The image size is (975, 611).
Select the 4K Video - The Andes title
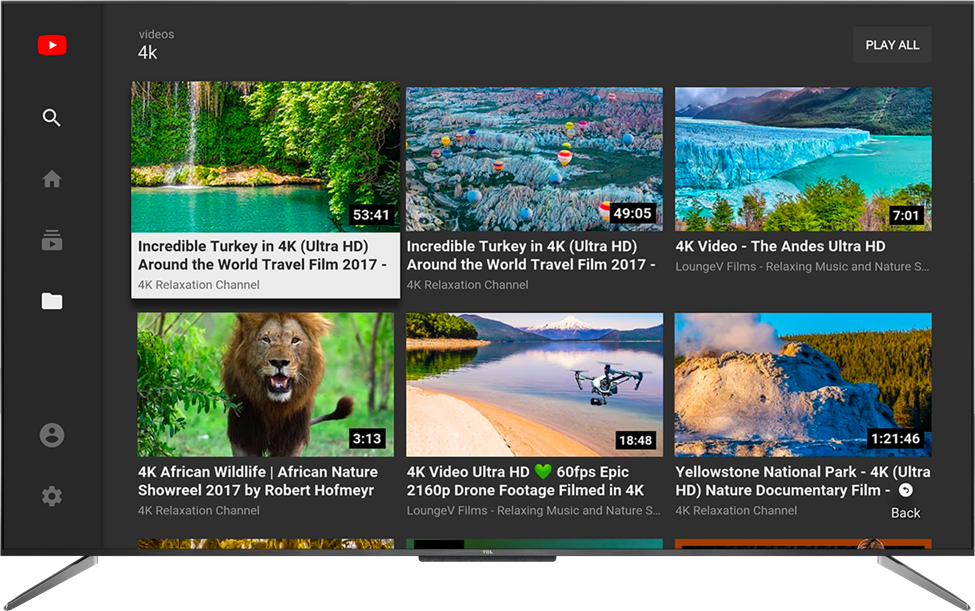click(780, 246)
